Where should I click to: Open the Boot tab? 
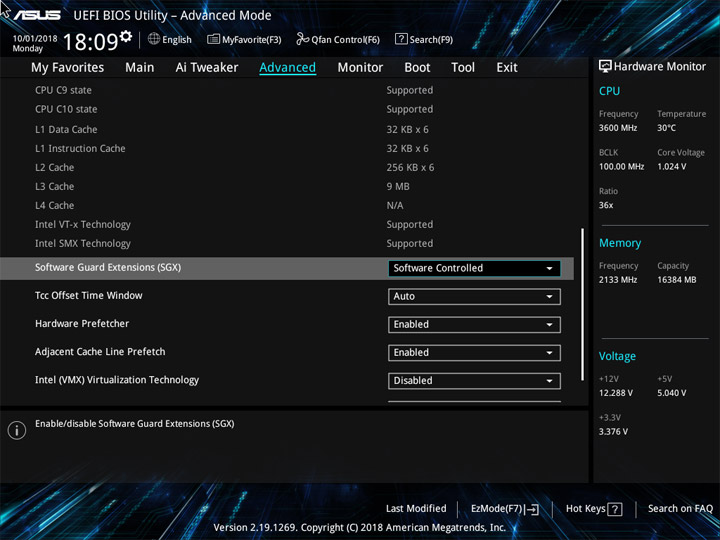pos(417,68)
